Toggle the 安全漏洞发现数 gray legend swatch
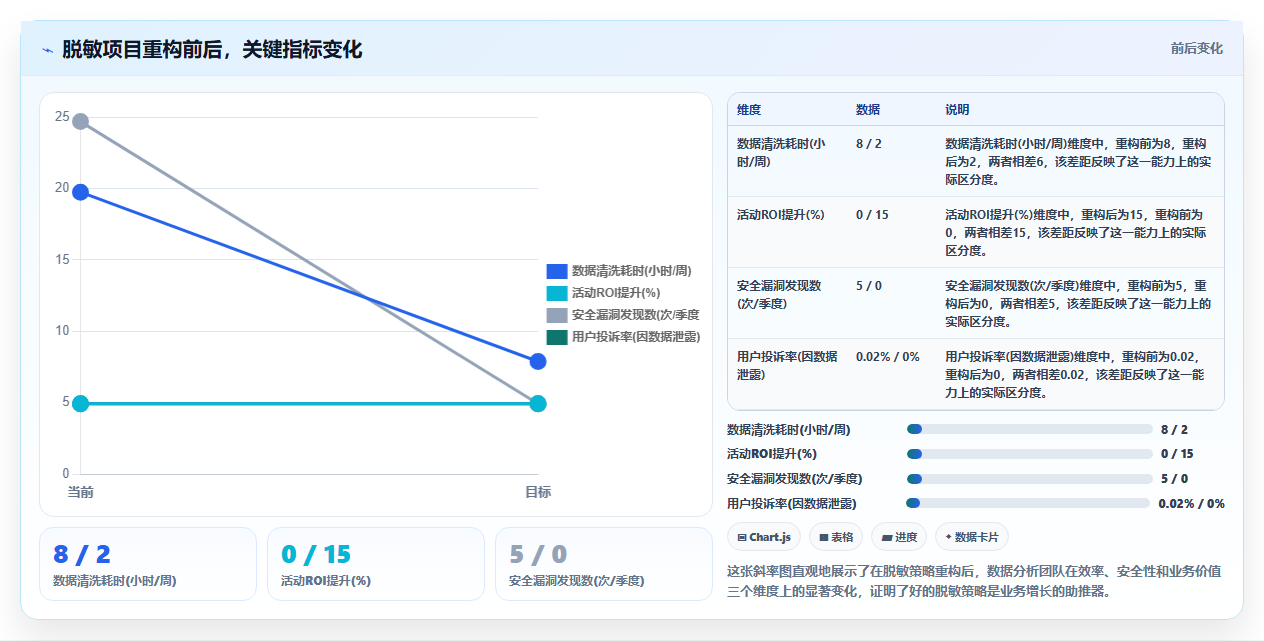This screenshot has height=641, width=1264. coord(557,315)
